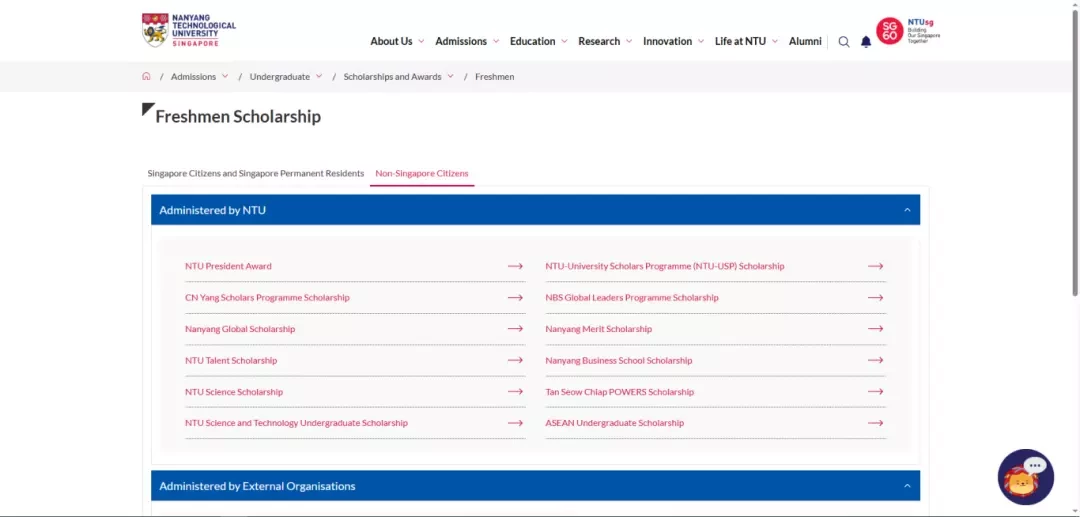Viewport: 1080px width, 517px height.
Task: Follow the arrow beside CN Yang Scholars Programme Scholarship
Action: click(515, 297)
